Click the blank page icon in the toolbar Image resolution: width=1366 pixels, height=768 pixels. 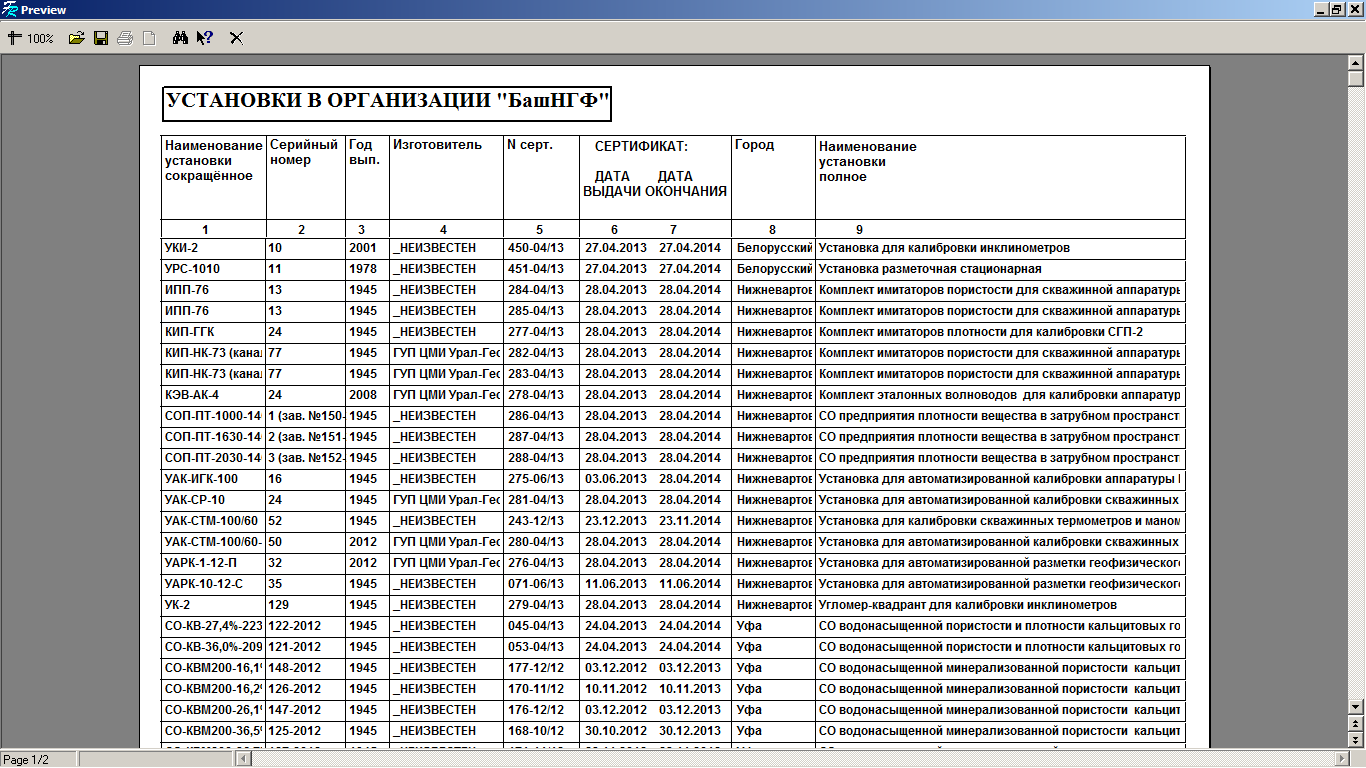(149, 38)
